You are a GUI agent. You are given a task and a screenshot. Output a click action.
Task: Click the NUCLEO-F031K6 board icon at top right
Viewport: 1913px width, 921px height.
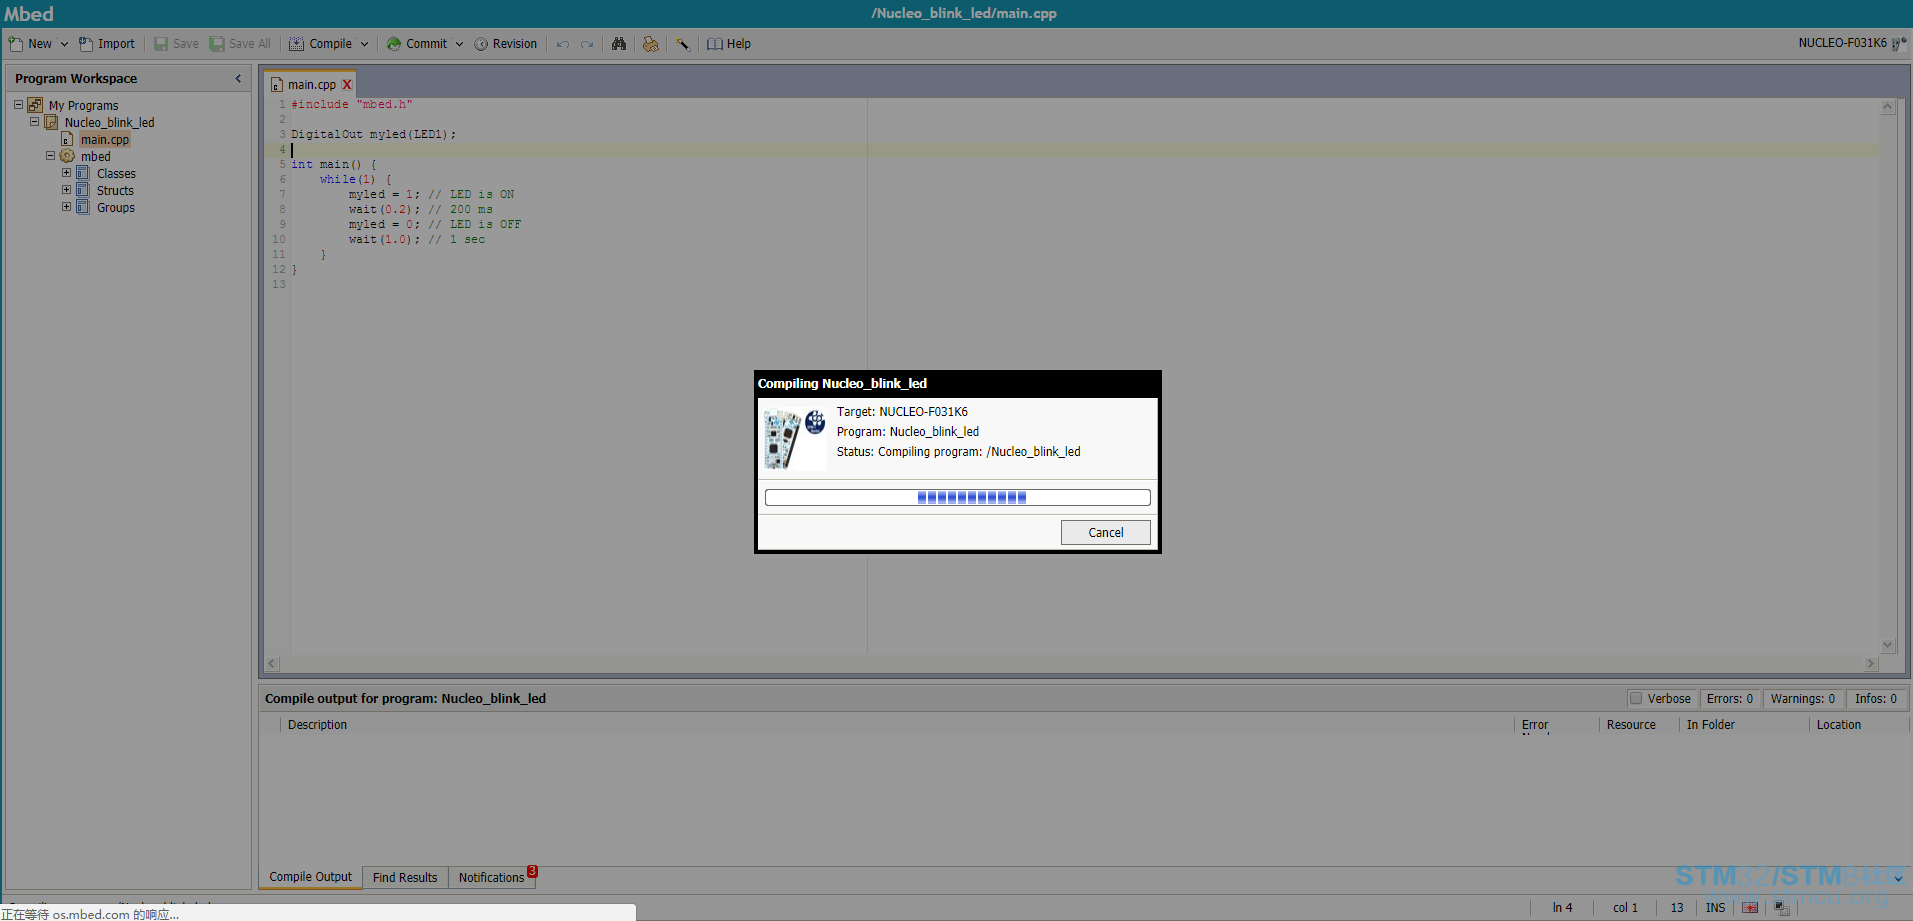pyautogui.click(x=1899, y=44)
